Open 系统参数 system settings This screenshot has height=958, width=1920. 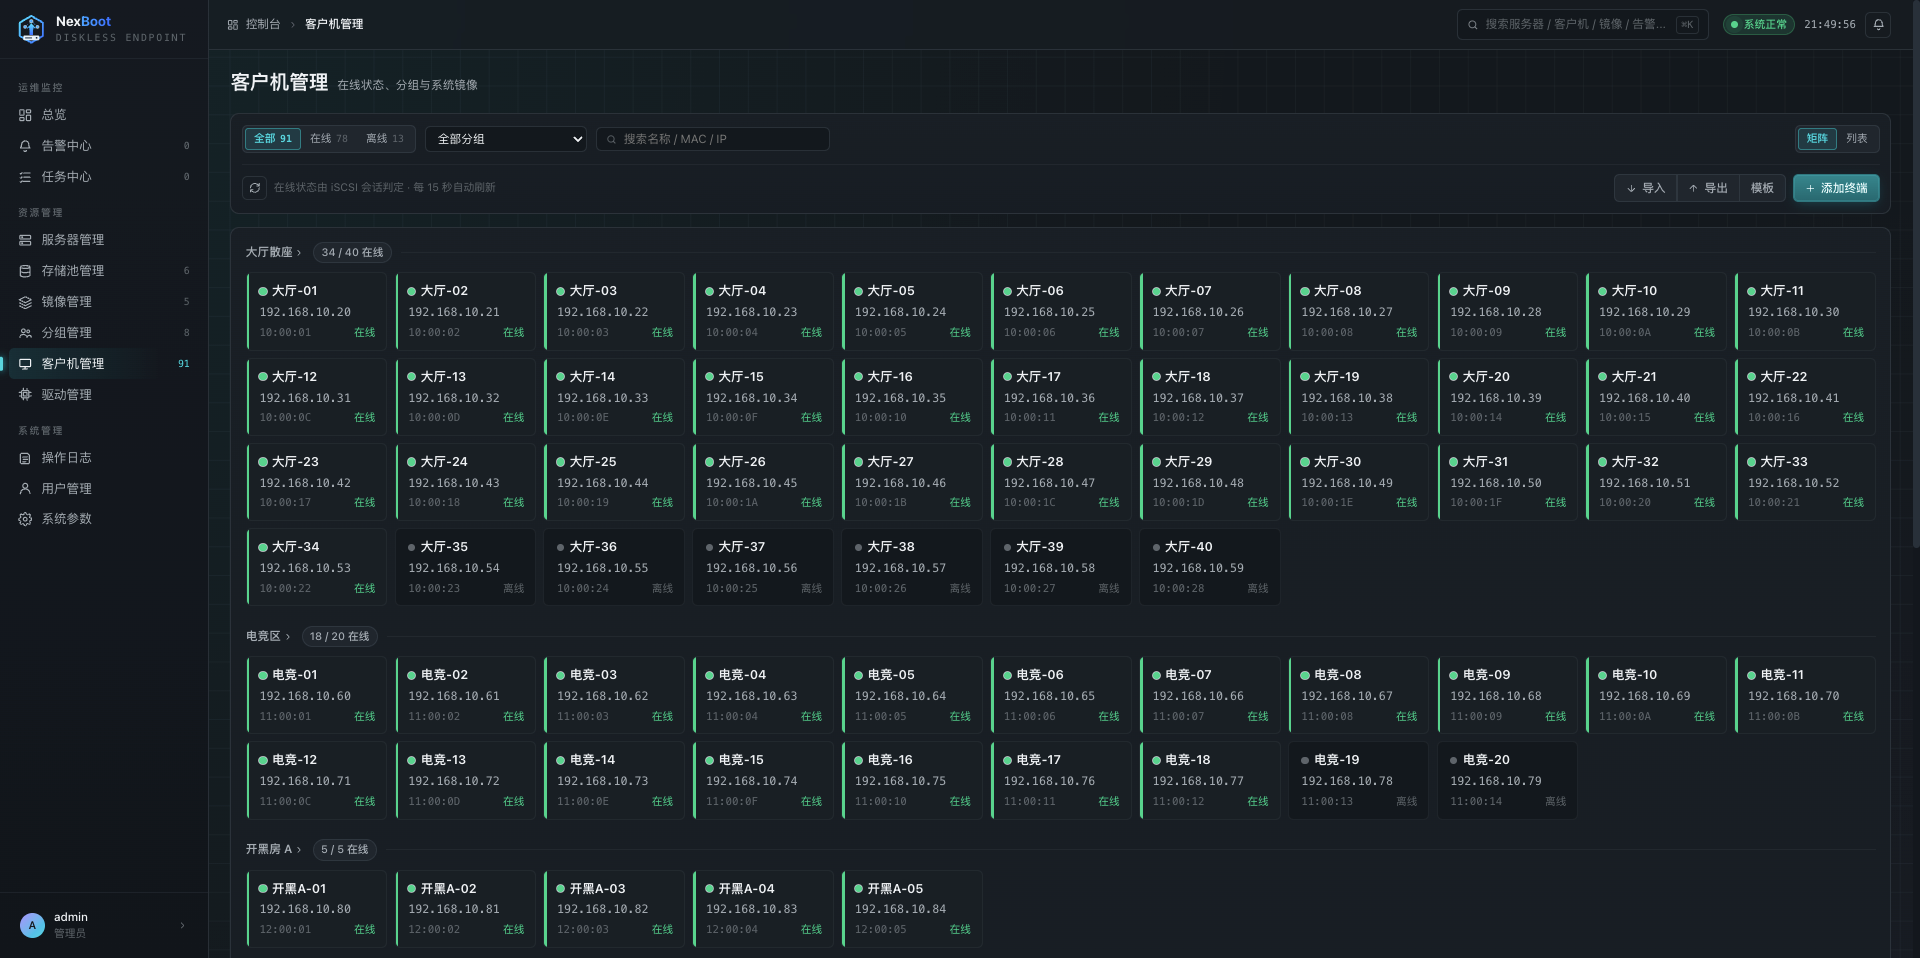click(x=104, y=519)
